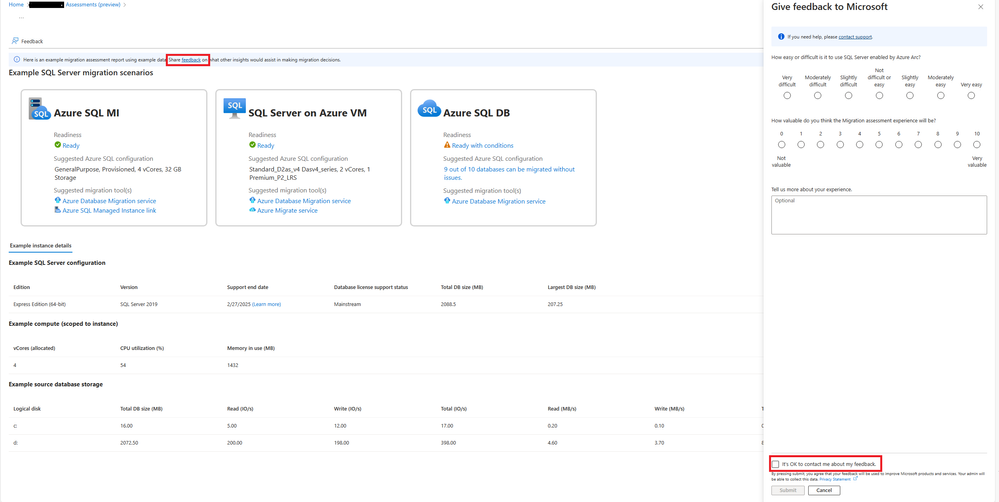Choose rating 3 on the value scale
This screenshot has height=502, width=999.
(x=840, y=145)
